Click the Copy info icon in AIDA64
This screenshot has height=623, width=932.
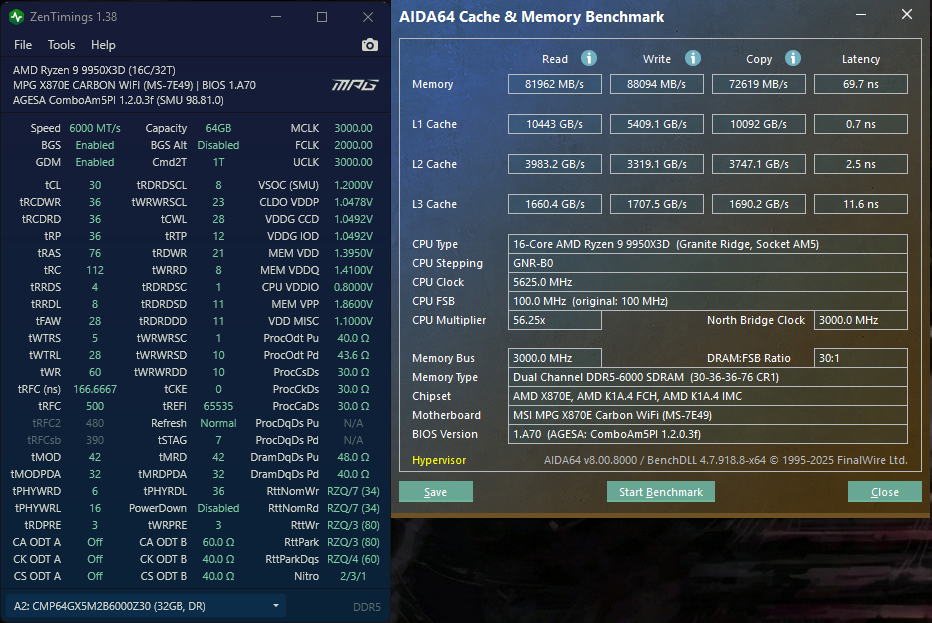792,58
